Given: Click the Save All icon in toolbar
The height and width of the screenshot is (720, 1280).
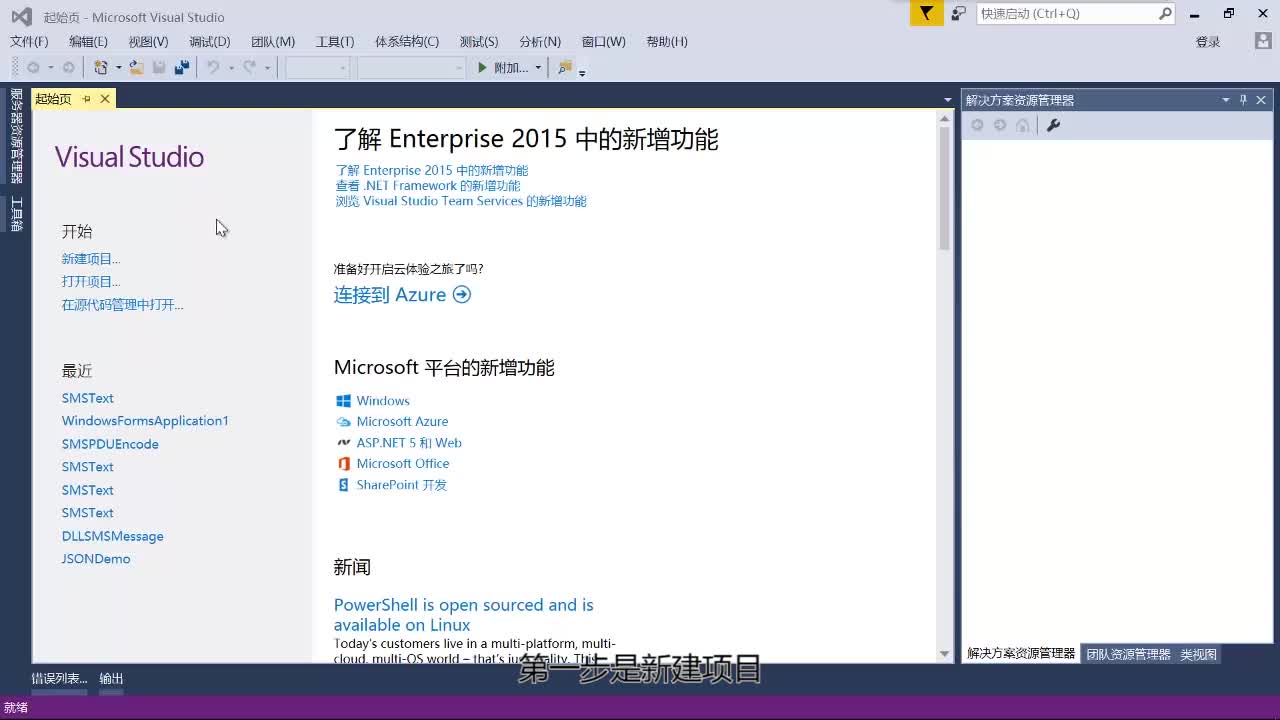Looking at the screenshot, I should pyautogui.click(x=181, y=67).
